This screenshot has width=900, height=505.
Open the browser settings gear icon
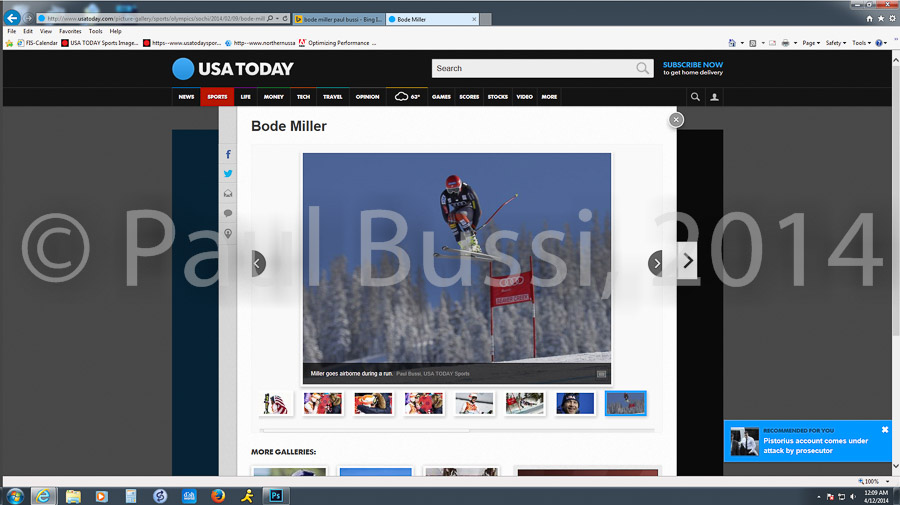pyautogui.click(x=893, y=19)
